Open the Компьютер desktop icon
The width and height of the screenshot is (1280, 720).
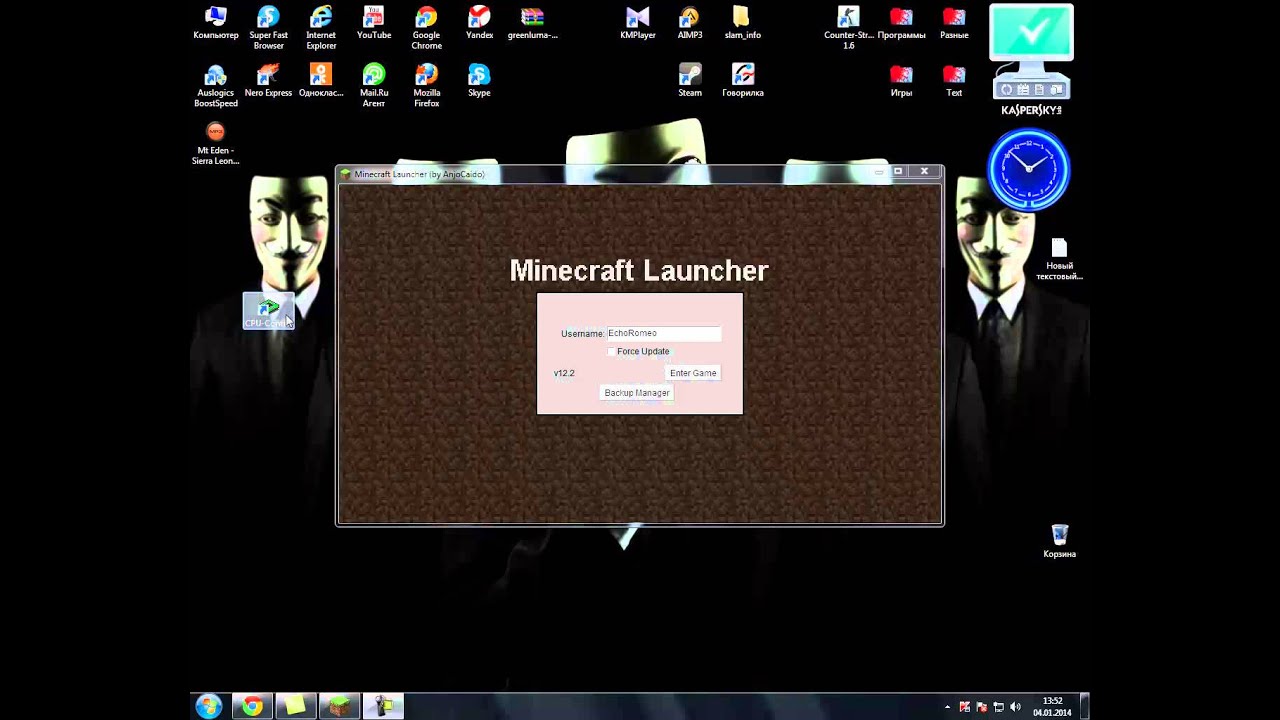pos(215,23)
